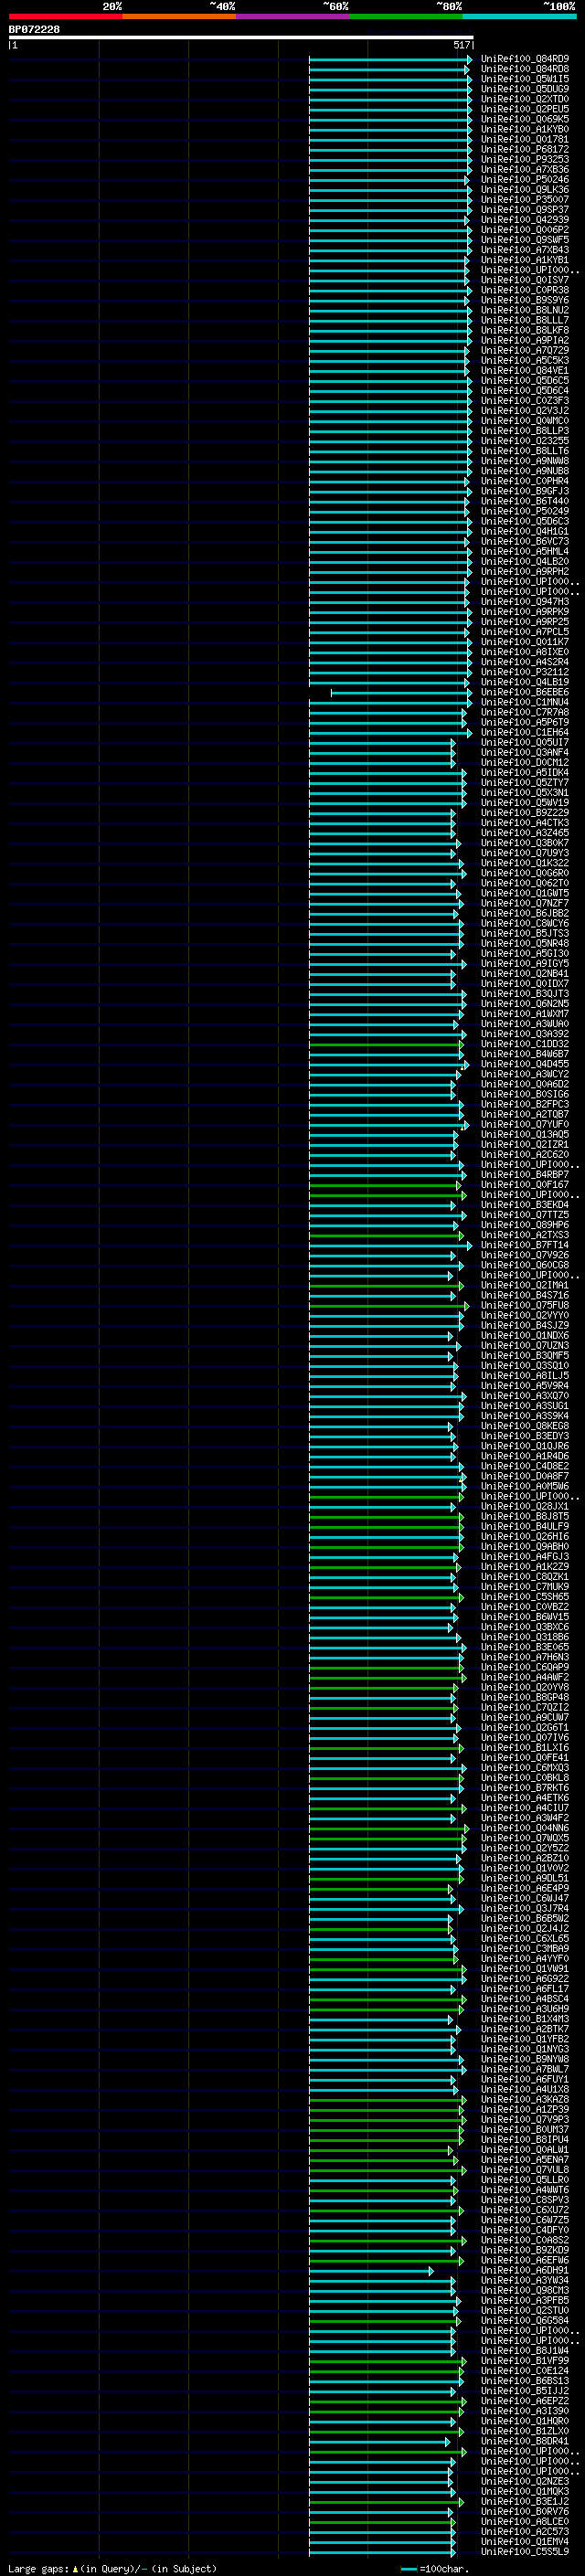The image size is (585, 2576).
Task: Select the UniRef100_C1MNU4 entry
Action: coord(525,702)
